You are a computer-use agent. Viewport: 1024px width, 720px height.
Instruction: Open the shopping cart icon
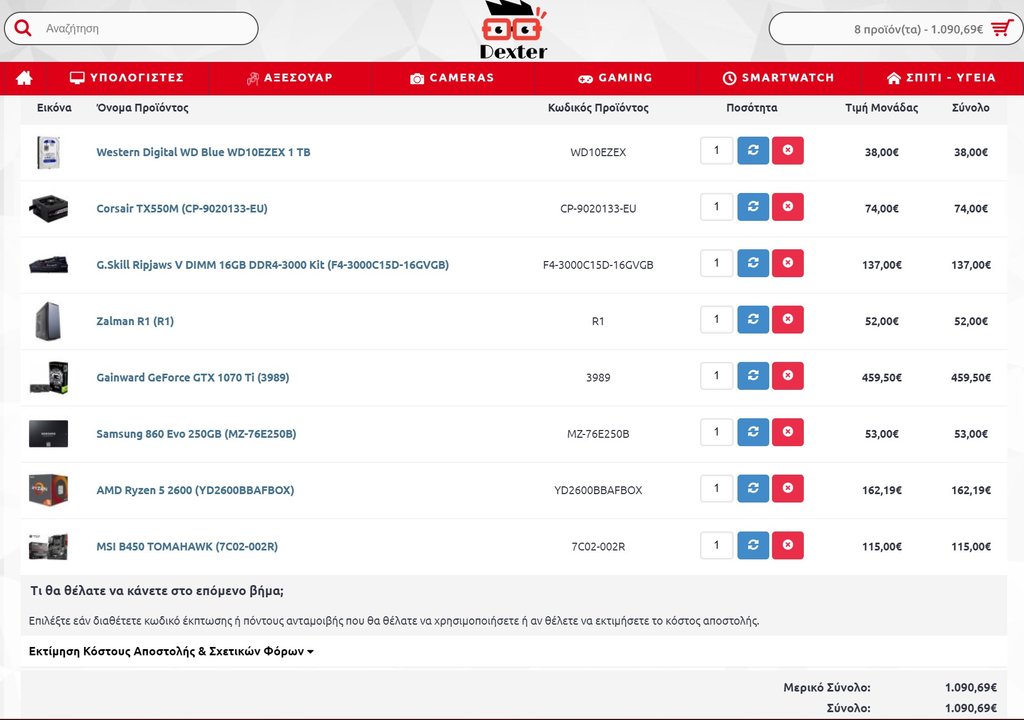(x=1002, y=29)
